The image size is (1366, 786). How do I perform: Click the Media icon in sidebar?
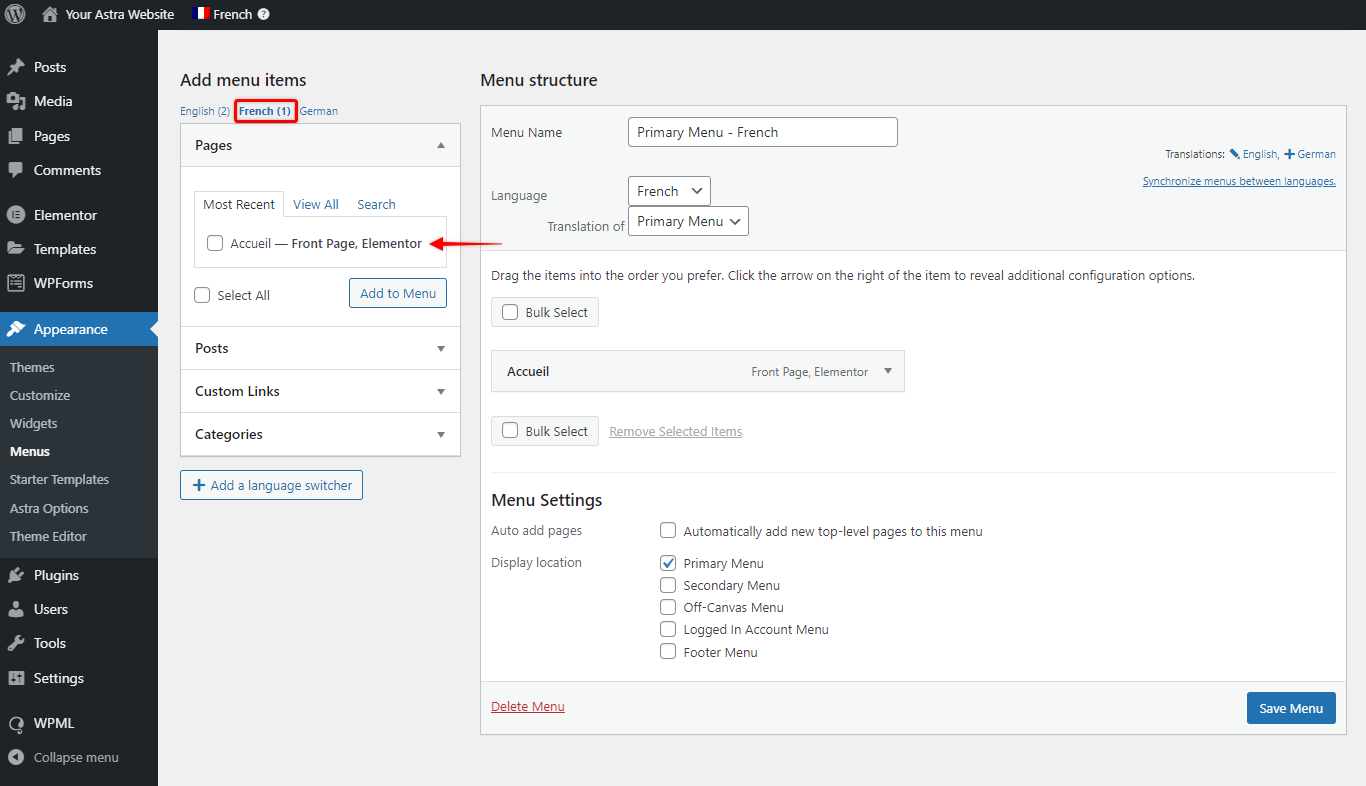16,101
